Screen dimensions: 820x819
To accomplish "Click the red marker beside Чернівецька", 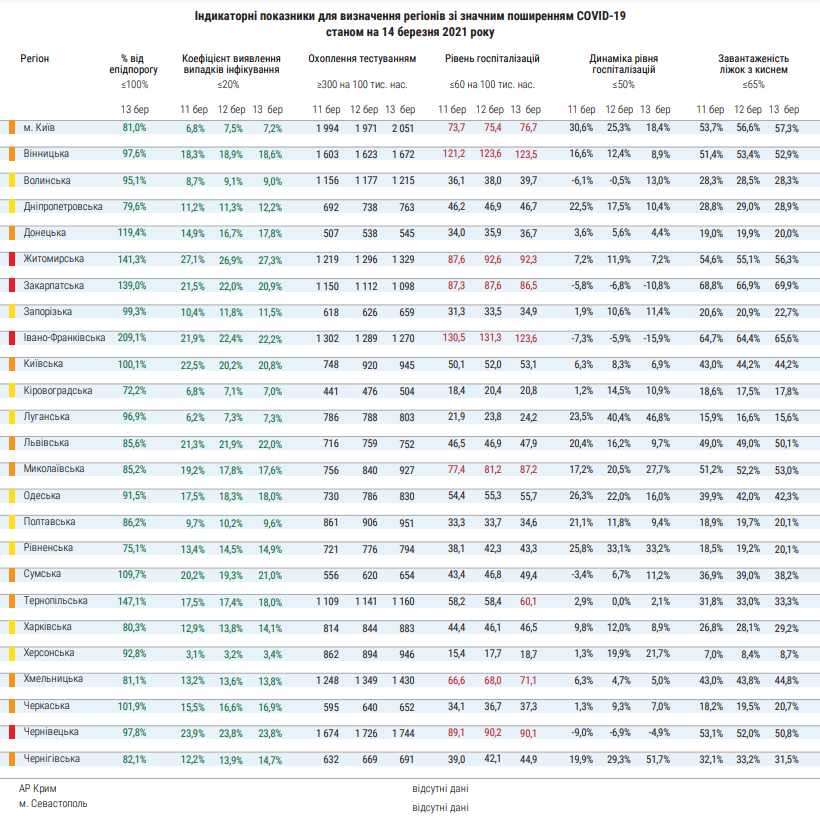I will coord(10,733).
